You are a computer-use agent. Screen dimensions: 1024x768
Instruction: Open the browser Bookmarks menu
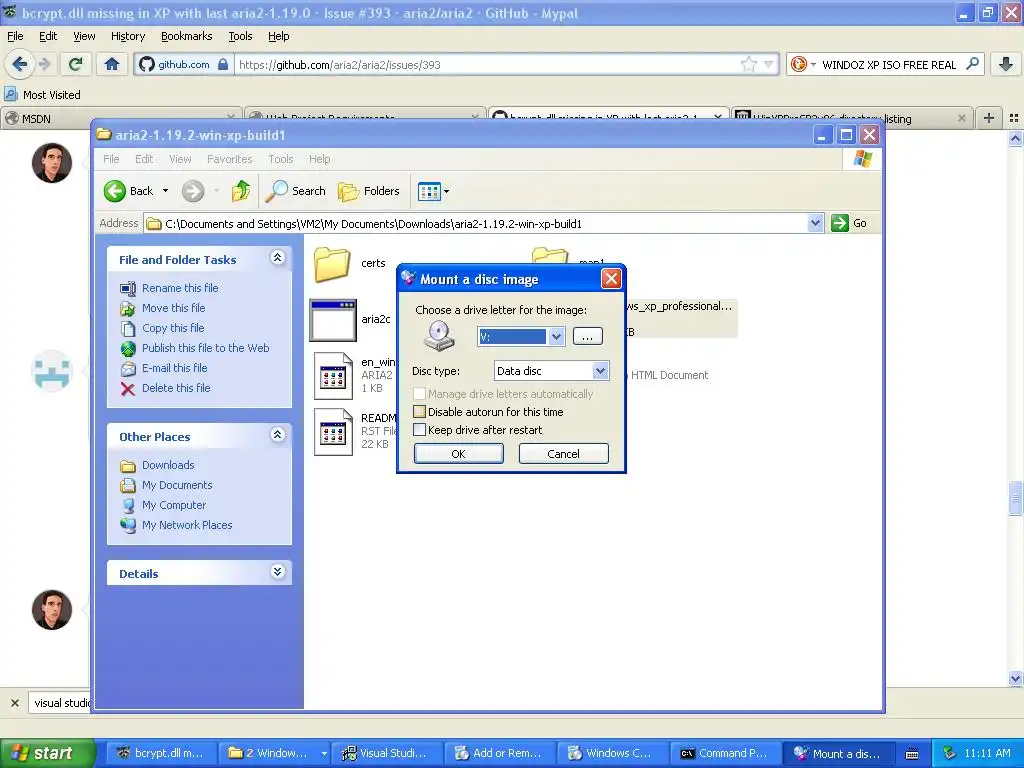click(187, 36)
